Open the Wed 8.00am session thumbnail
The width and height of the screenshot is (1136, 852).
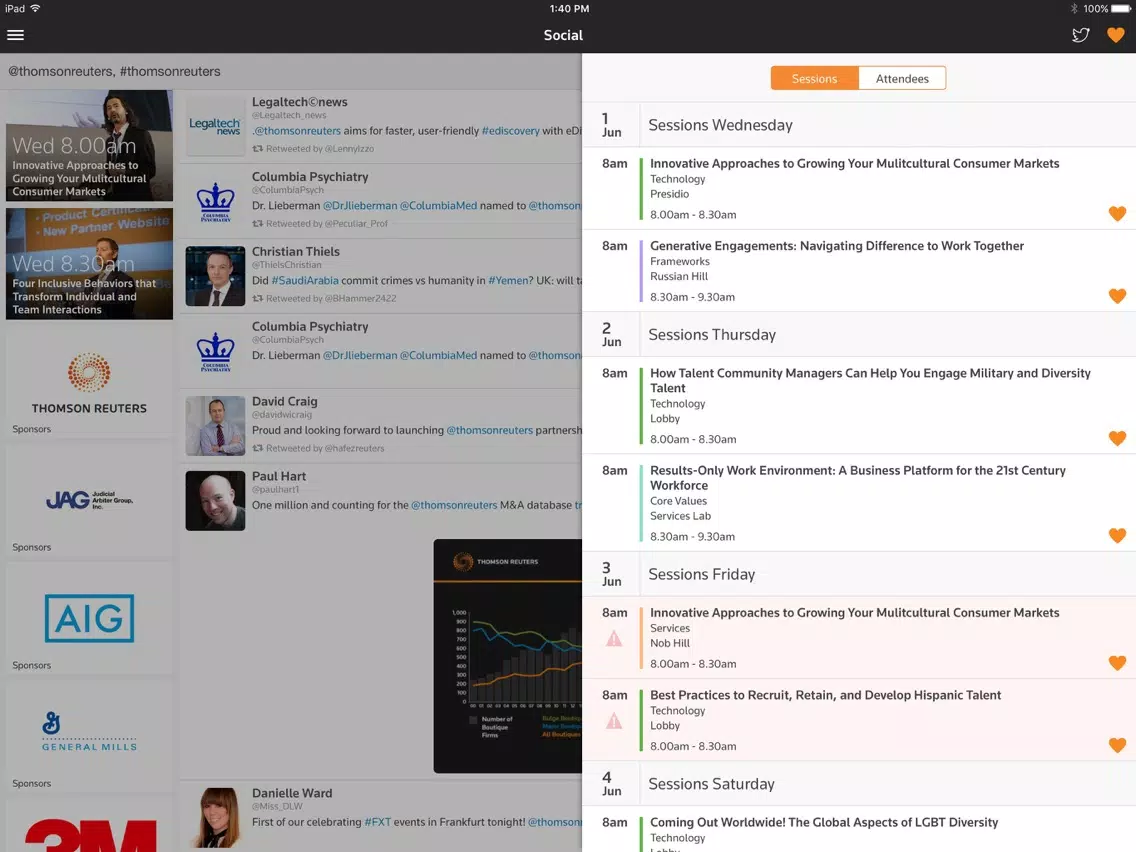point(89,146)
